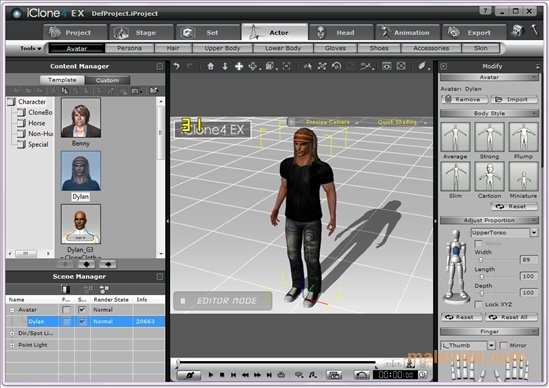This screenshot has width=549, height=388.
Task: Click the pick-object cursor icon
Action: (308, 66)
